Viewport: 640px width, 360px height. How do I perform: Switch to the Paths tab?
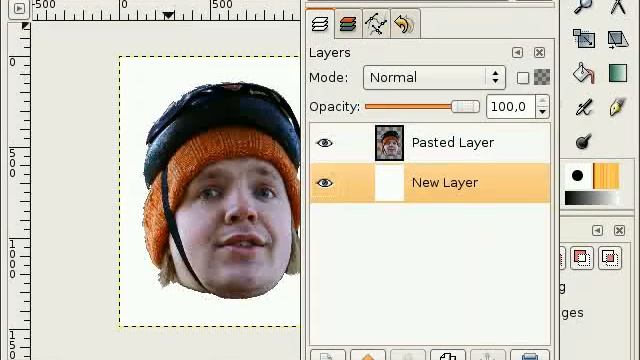point(376,24)
